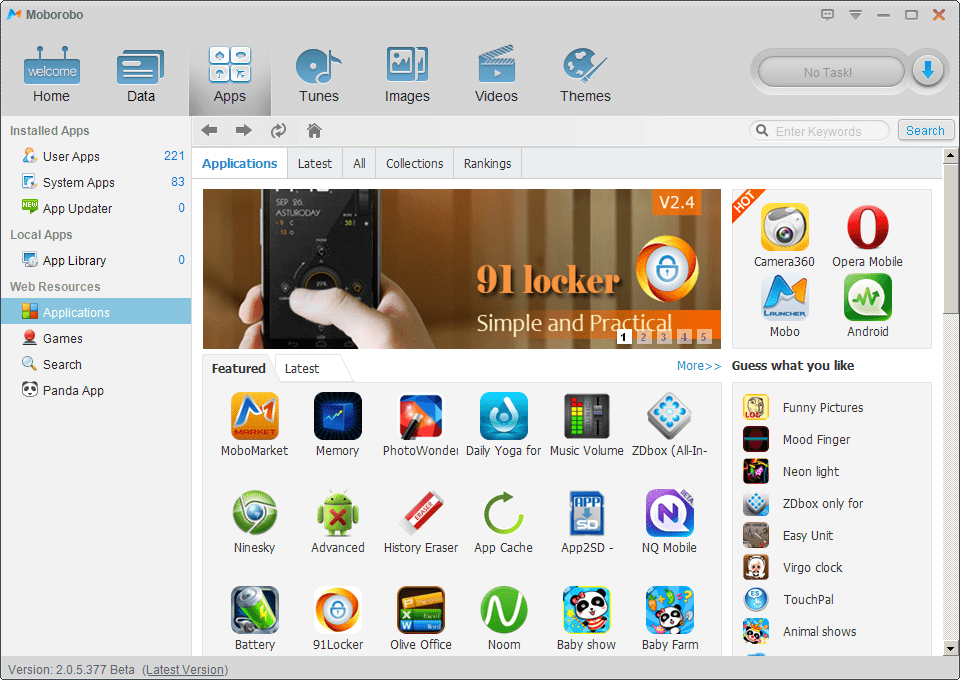The image size is (960, 680).
Task: Select the Opera Mobile app icon
Action: click(x=867, y=228)
